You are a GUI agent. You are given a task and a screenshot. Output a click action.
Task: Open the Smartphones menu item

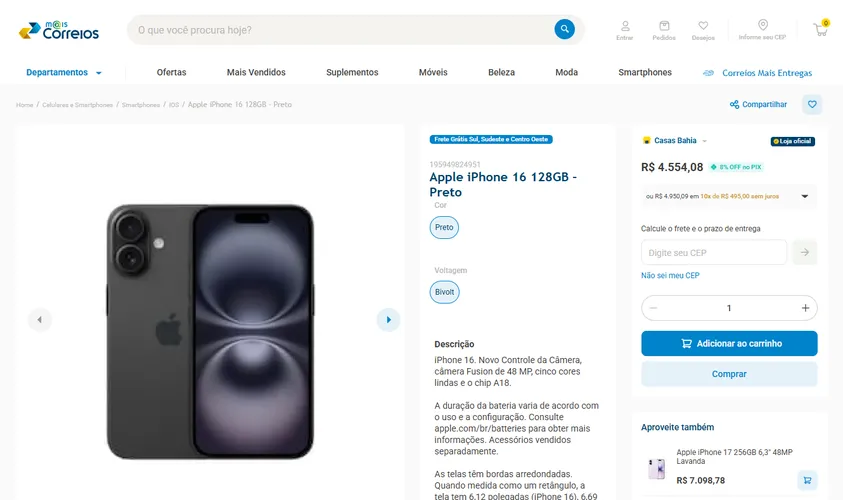tap(645, 73)
